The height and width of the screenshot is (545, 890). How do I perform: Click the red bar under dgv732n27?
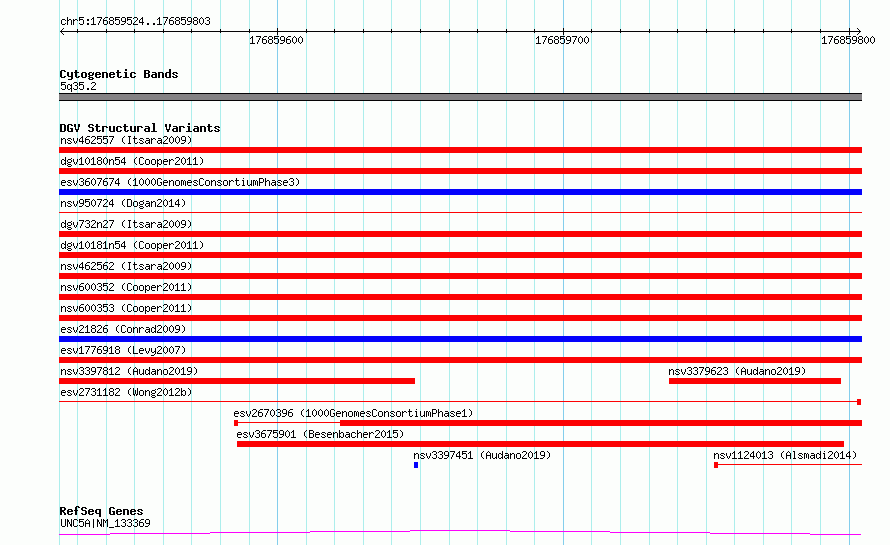460,234
